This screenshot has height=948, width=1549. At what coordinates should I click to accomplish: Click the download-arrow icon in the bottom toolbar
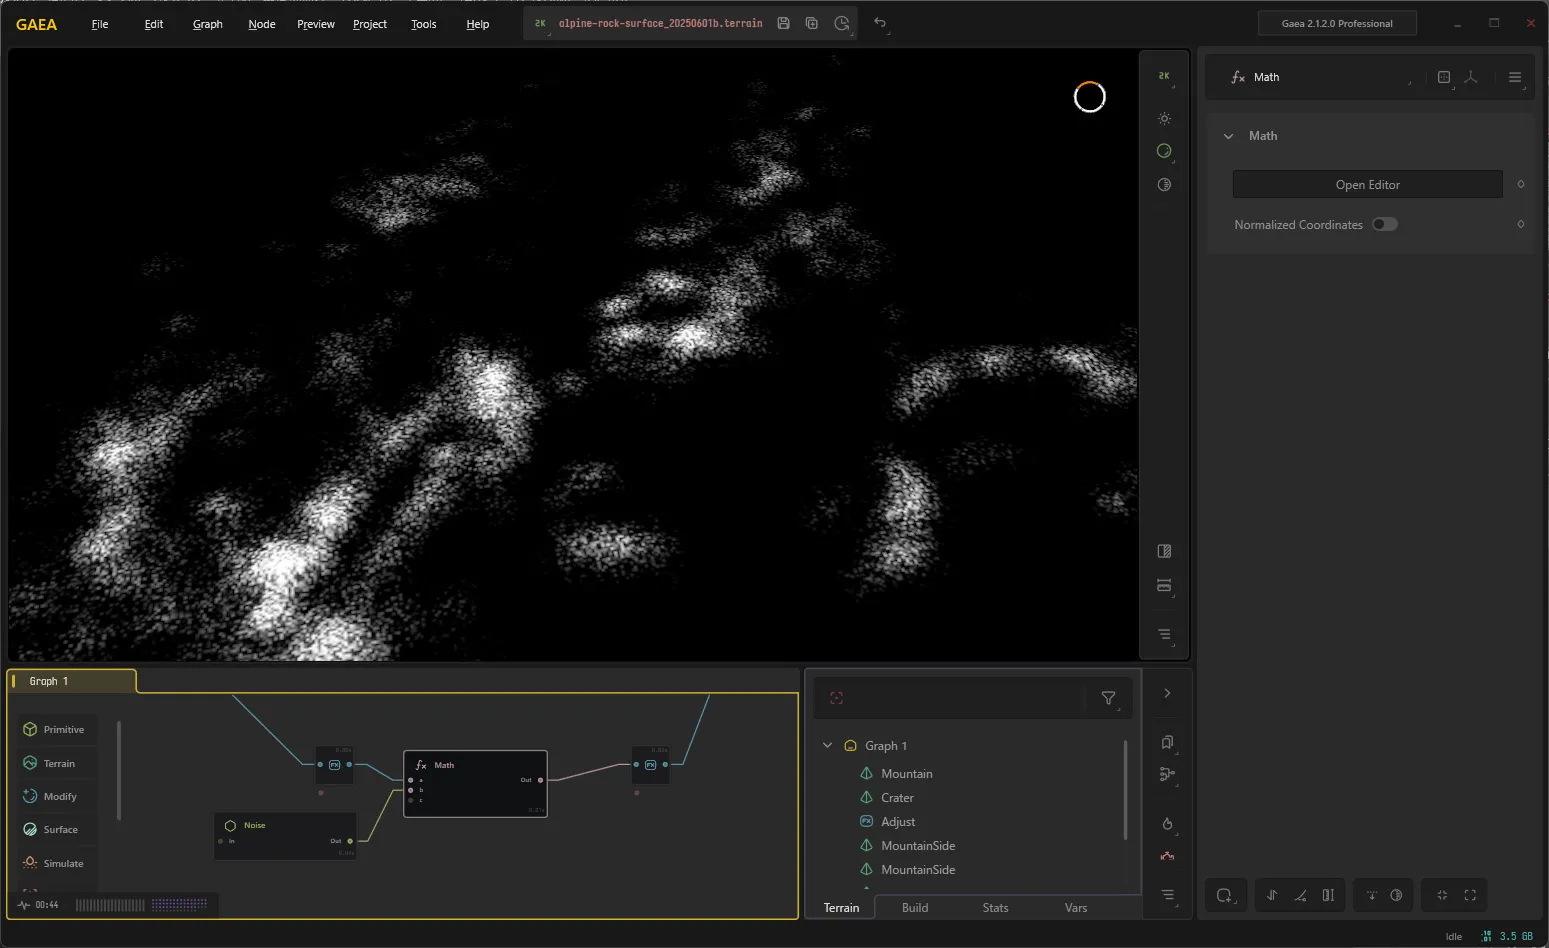(1371, 895)
